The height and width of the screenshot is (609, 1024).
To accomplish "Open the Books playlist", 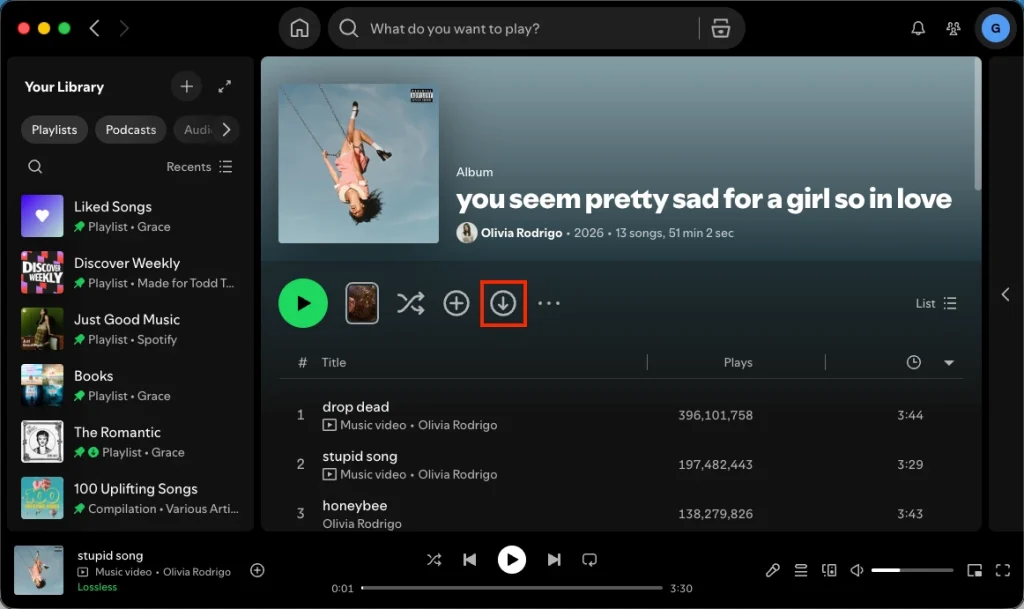I will coord(131,385).
